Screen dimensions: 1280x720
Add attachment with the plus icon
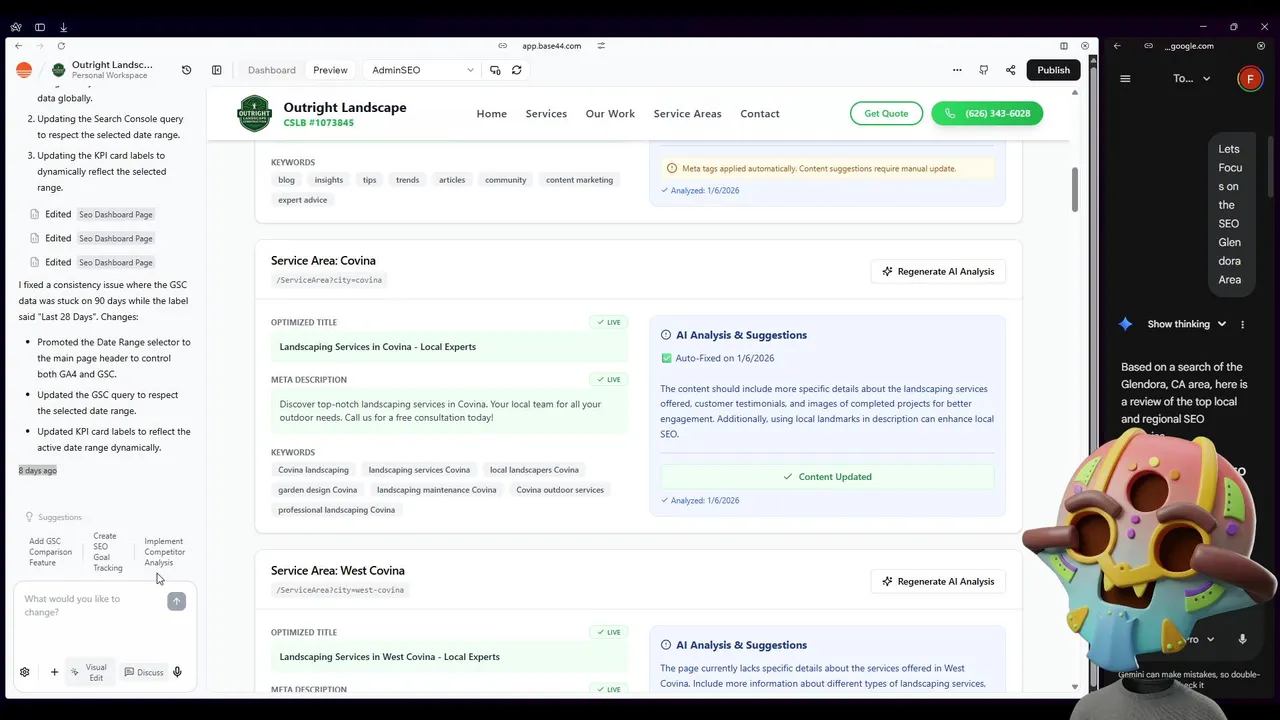pyautogui.click(x=54, y=672)
